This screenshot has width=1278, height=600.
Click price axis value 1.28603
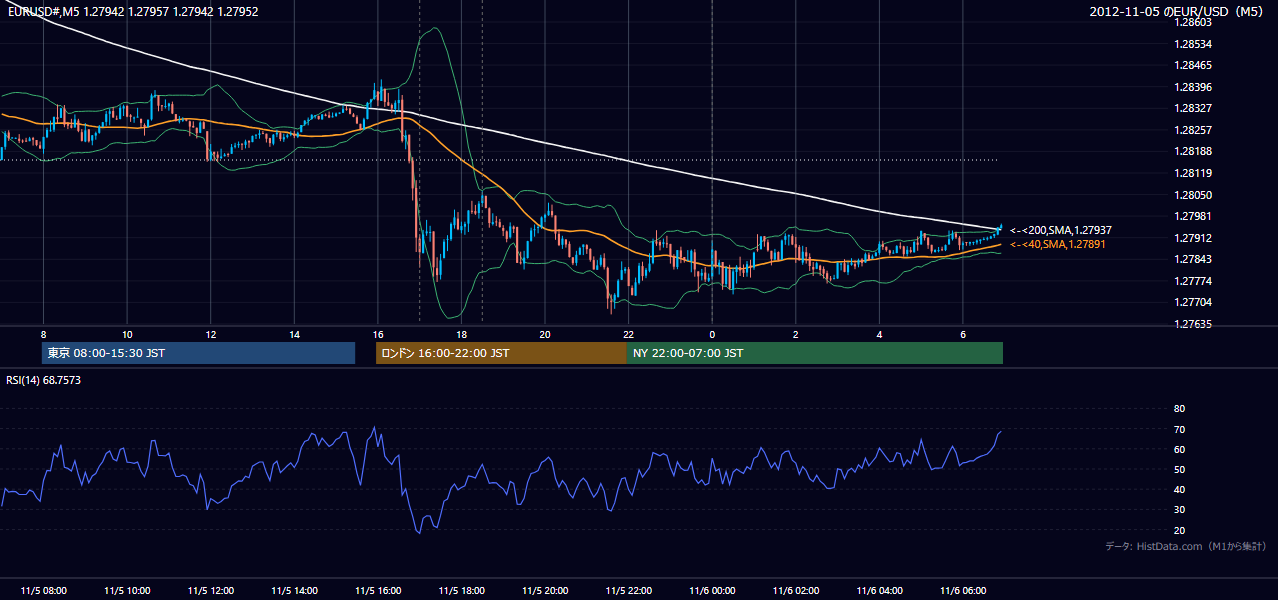[x=1193, y=22]
